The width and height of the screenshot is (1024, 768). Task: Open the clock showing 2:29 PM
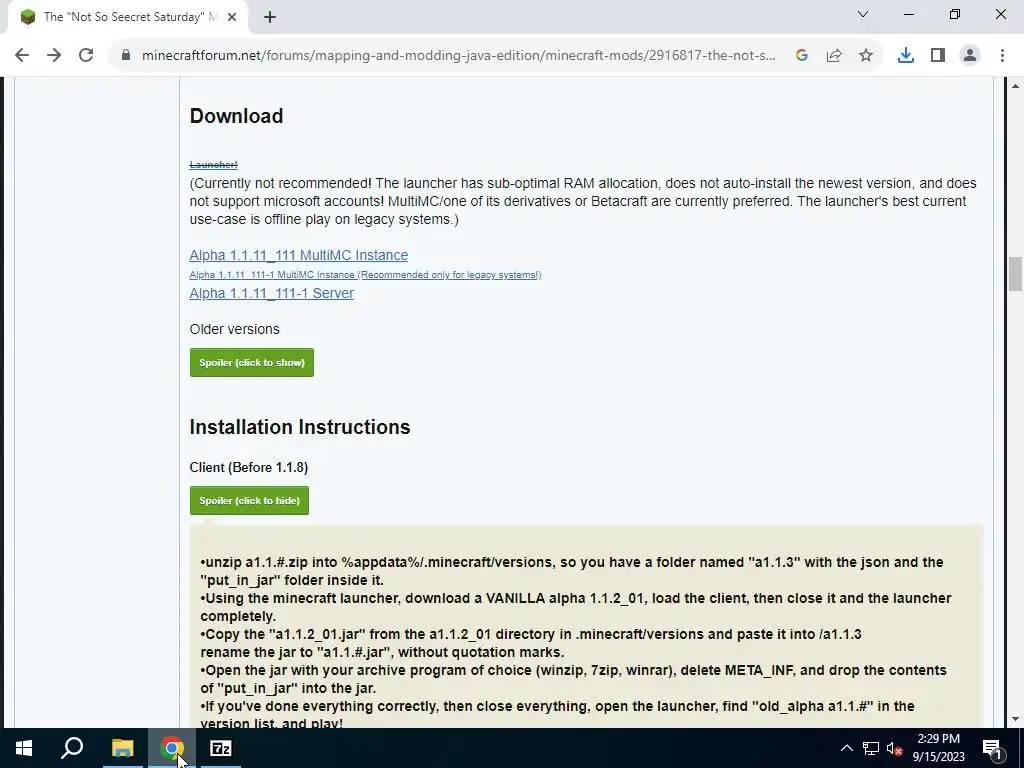click(x=938, y=748)
